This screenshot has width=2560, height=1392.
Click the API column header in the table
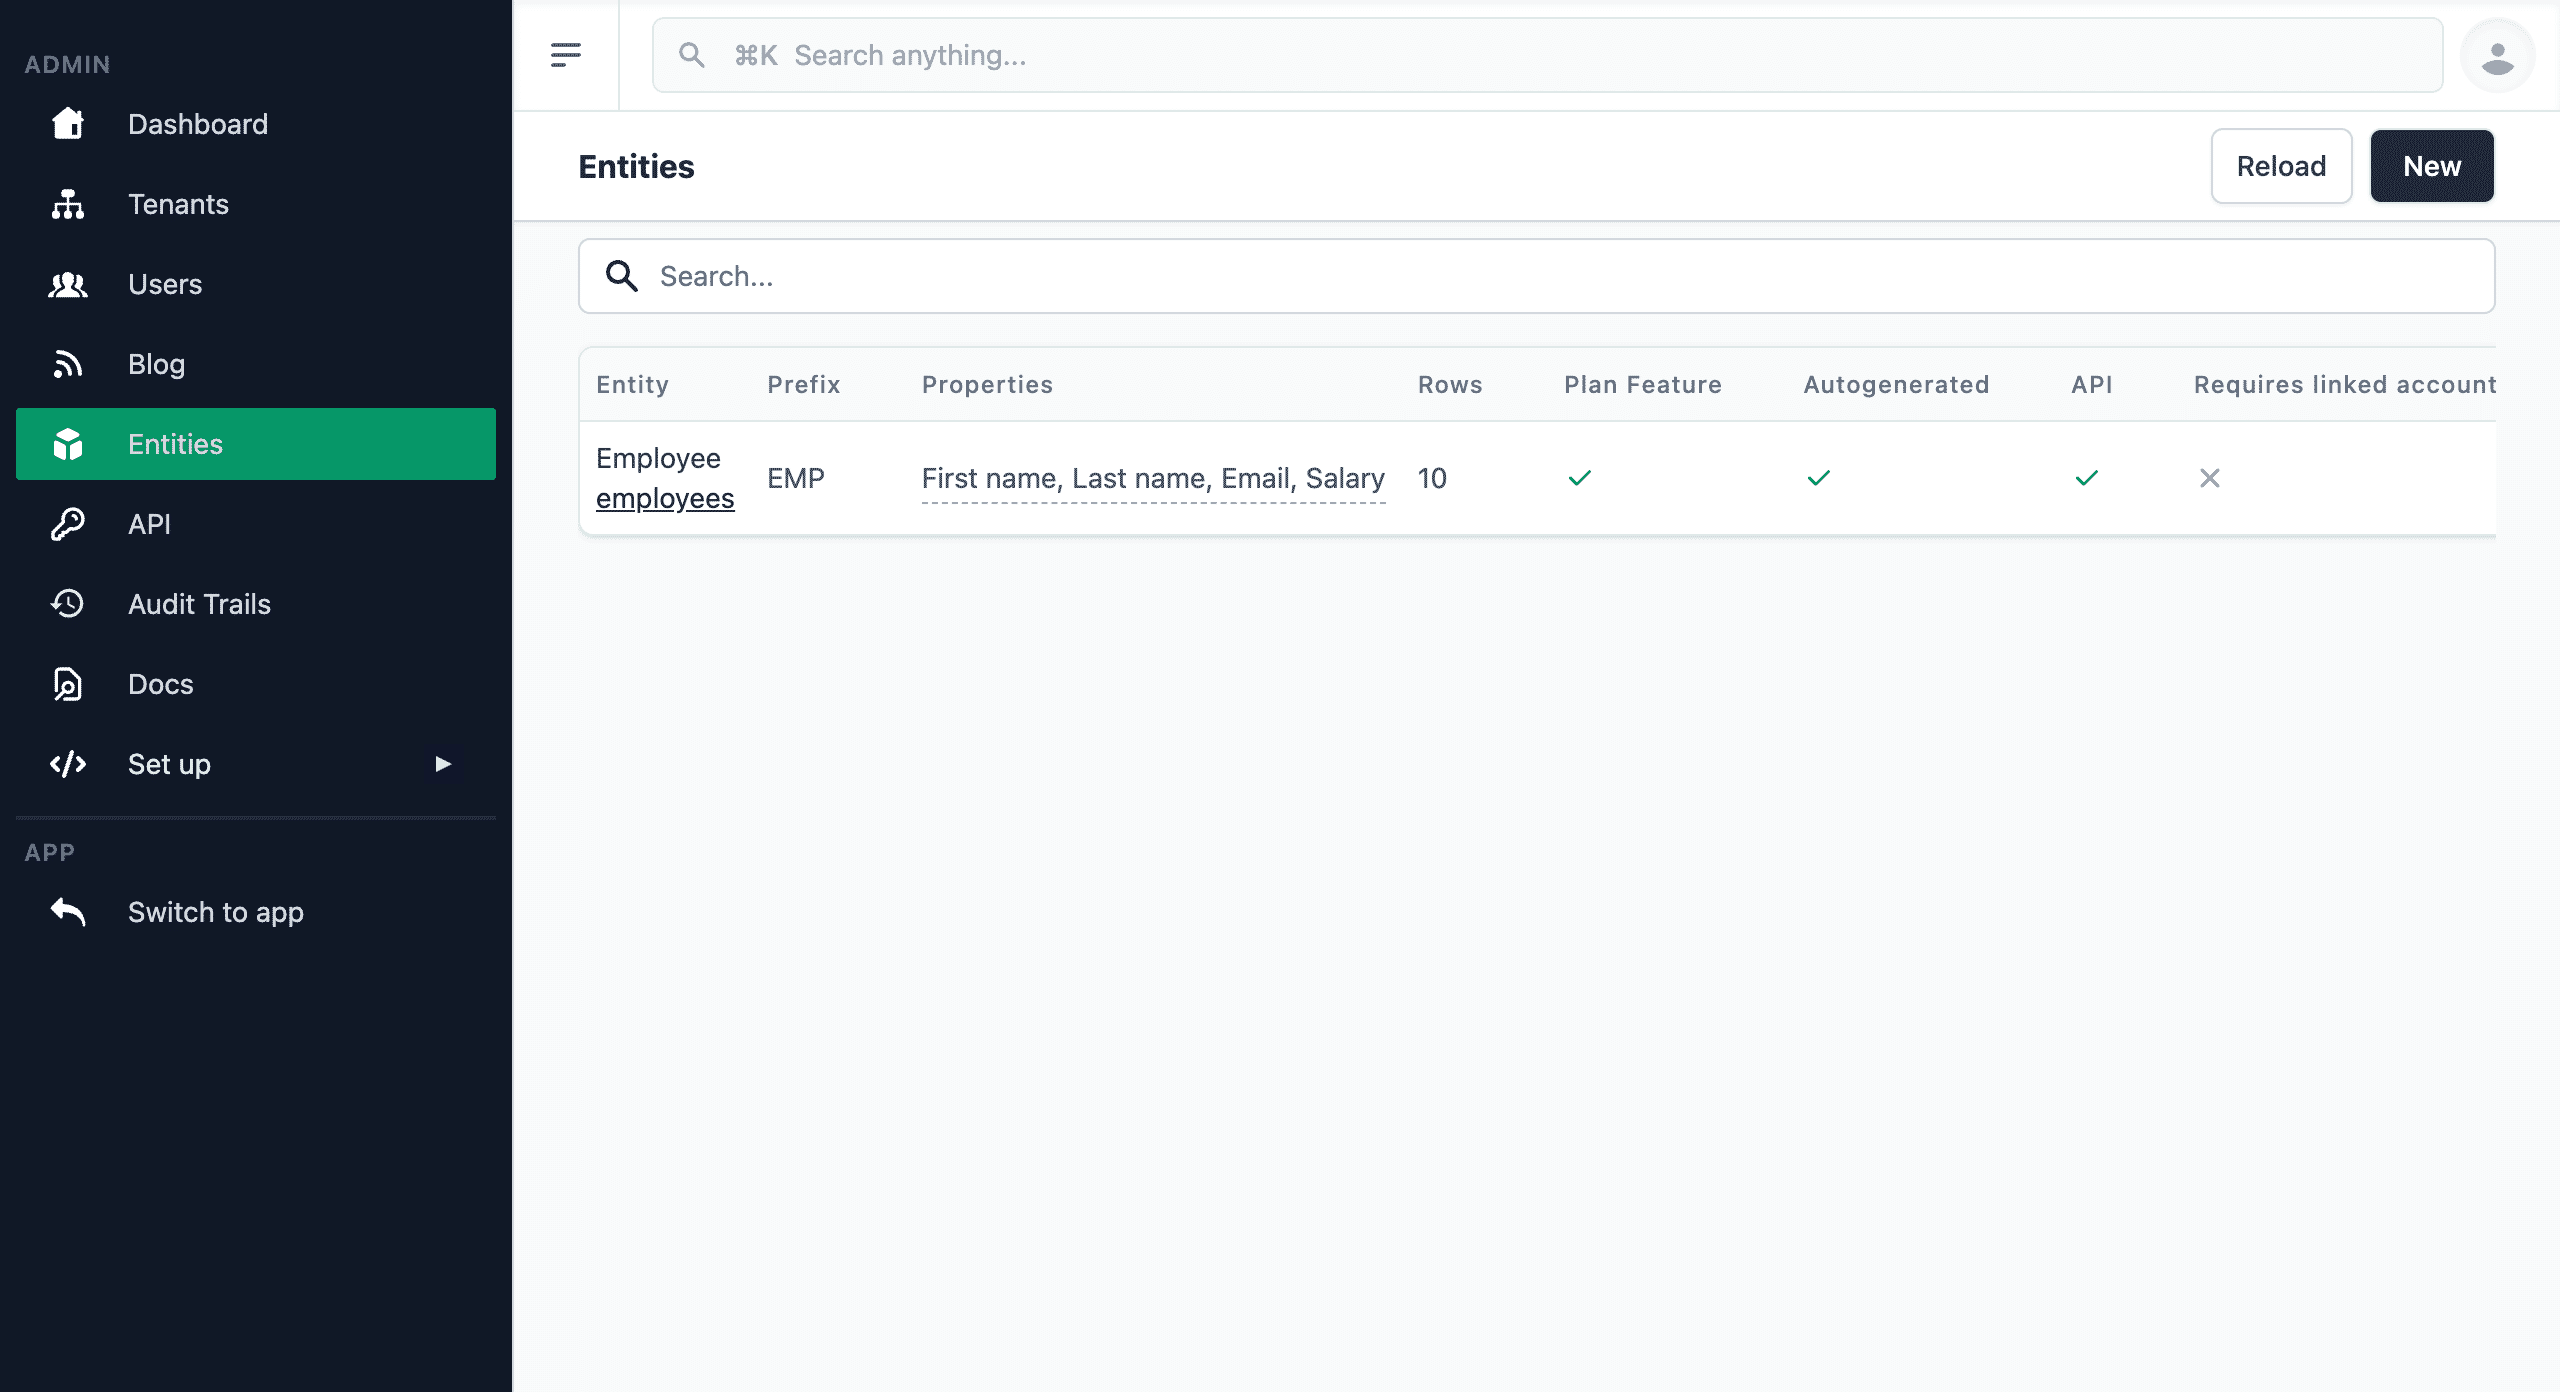[2092, 385]
